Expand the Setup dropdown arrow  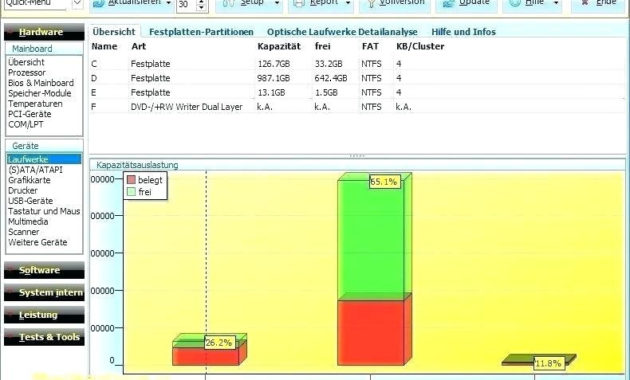[x=277, y=3]
